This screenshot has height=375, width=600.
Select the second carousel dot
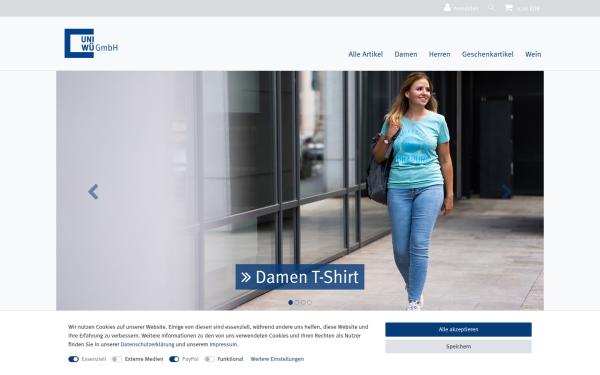point(297,302)
